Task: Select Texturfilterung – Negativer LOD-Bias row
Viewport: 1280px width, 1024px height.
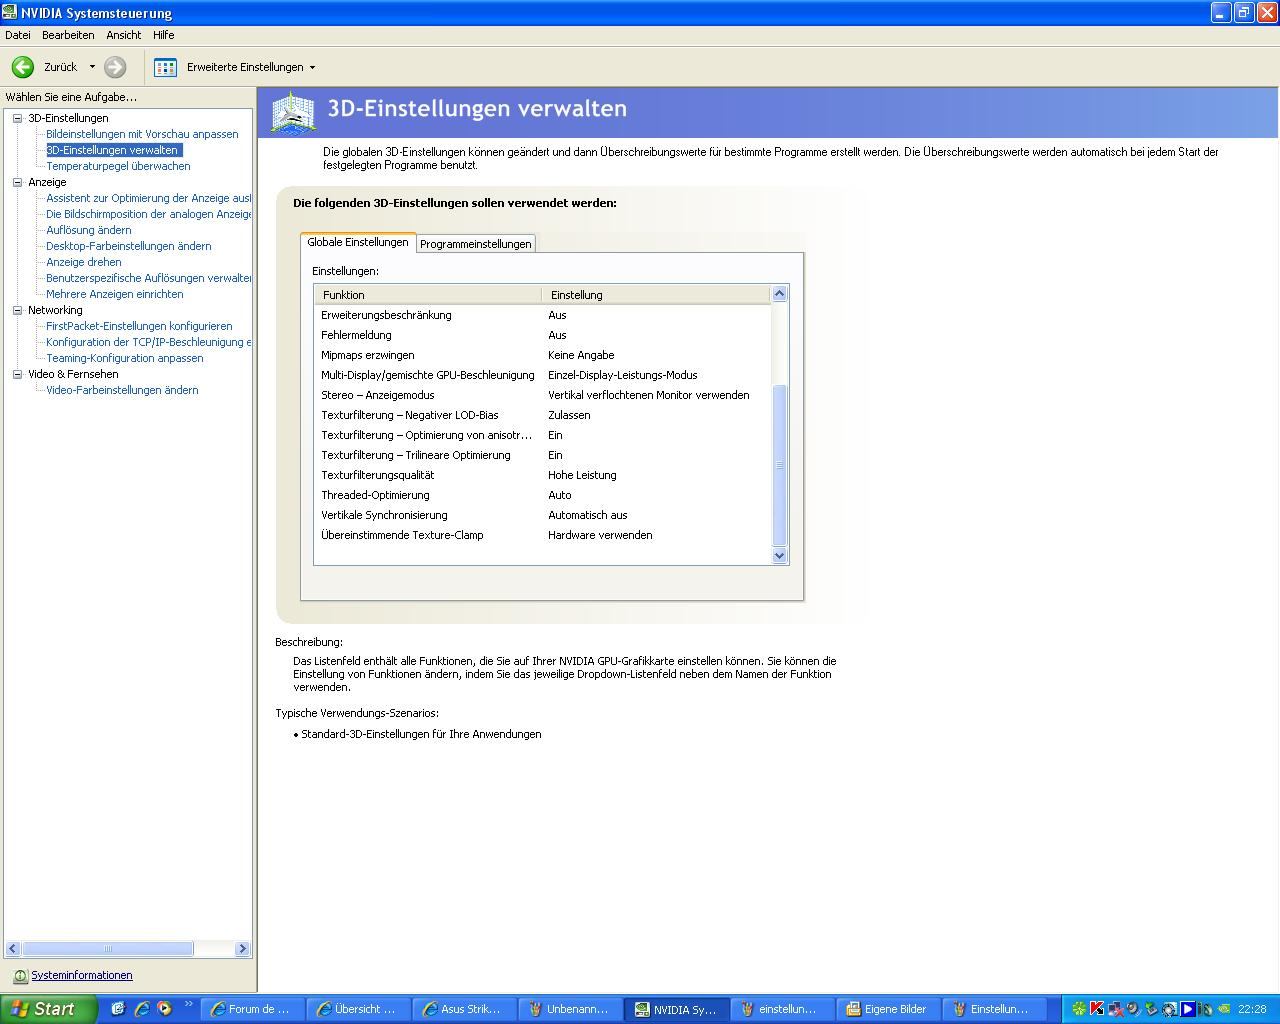Action: (x=543, y=415)
